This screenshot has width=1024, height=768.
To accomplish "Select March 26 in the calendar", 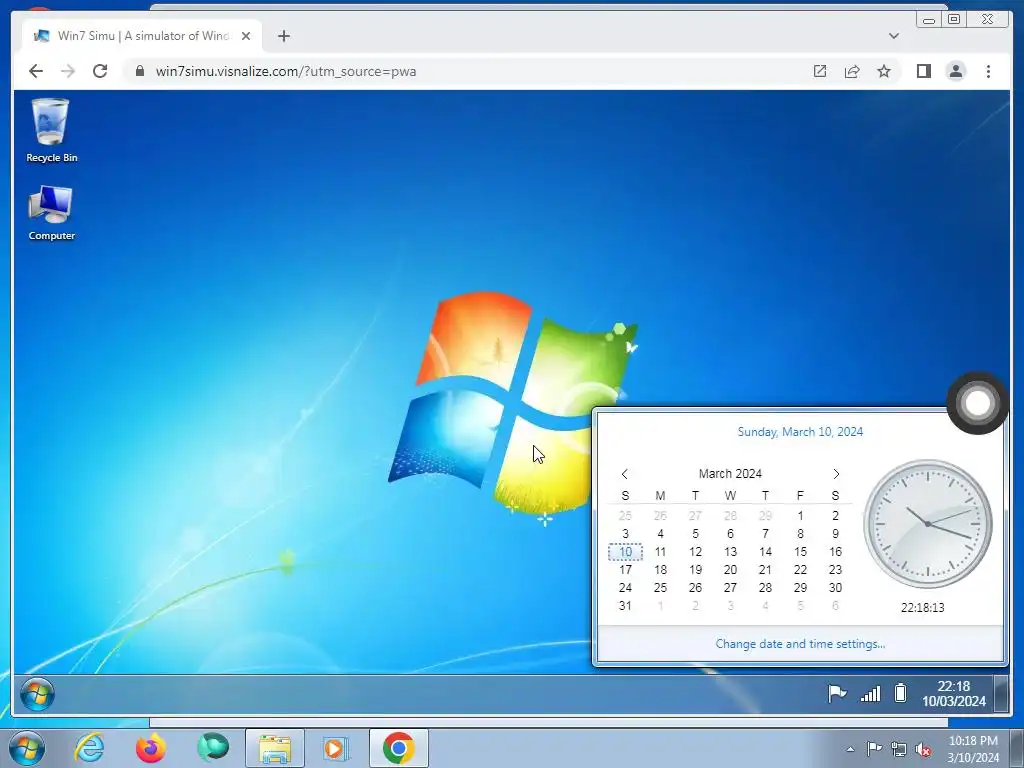I will pyautogui.click(x=696, y=588).
